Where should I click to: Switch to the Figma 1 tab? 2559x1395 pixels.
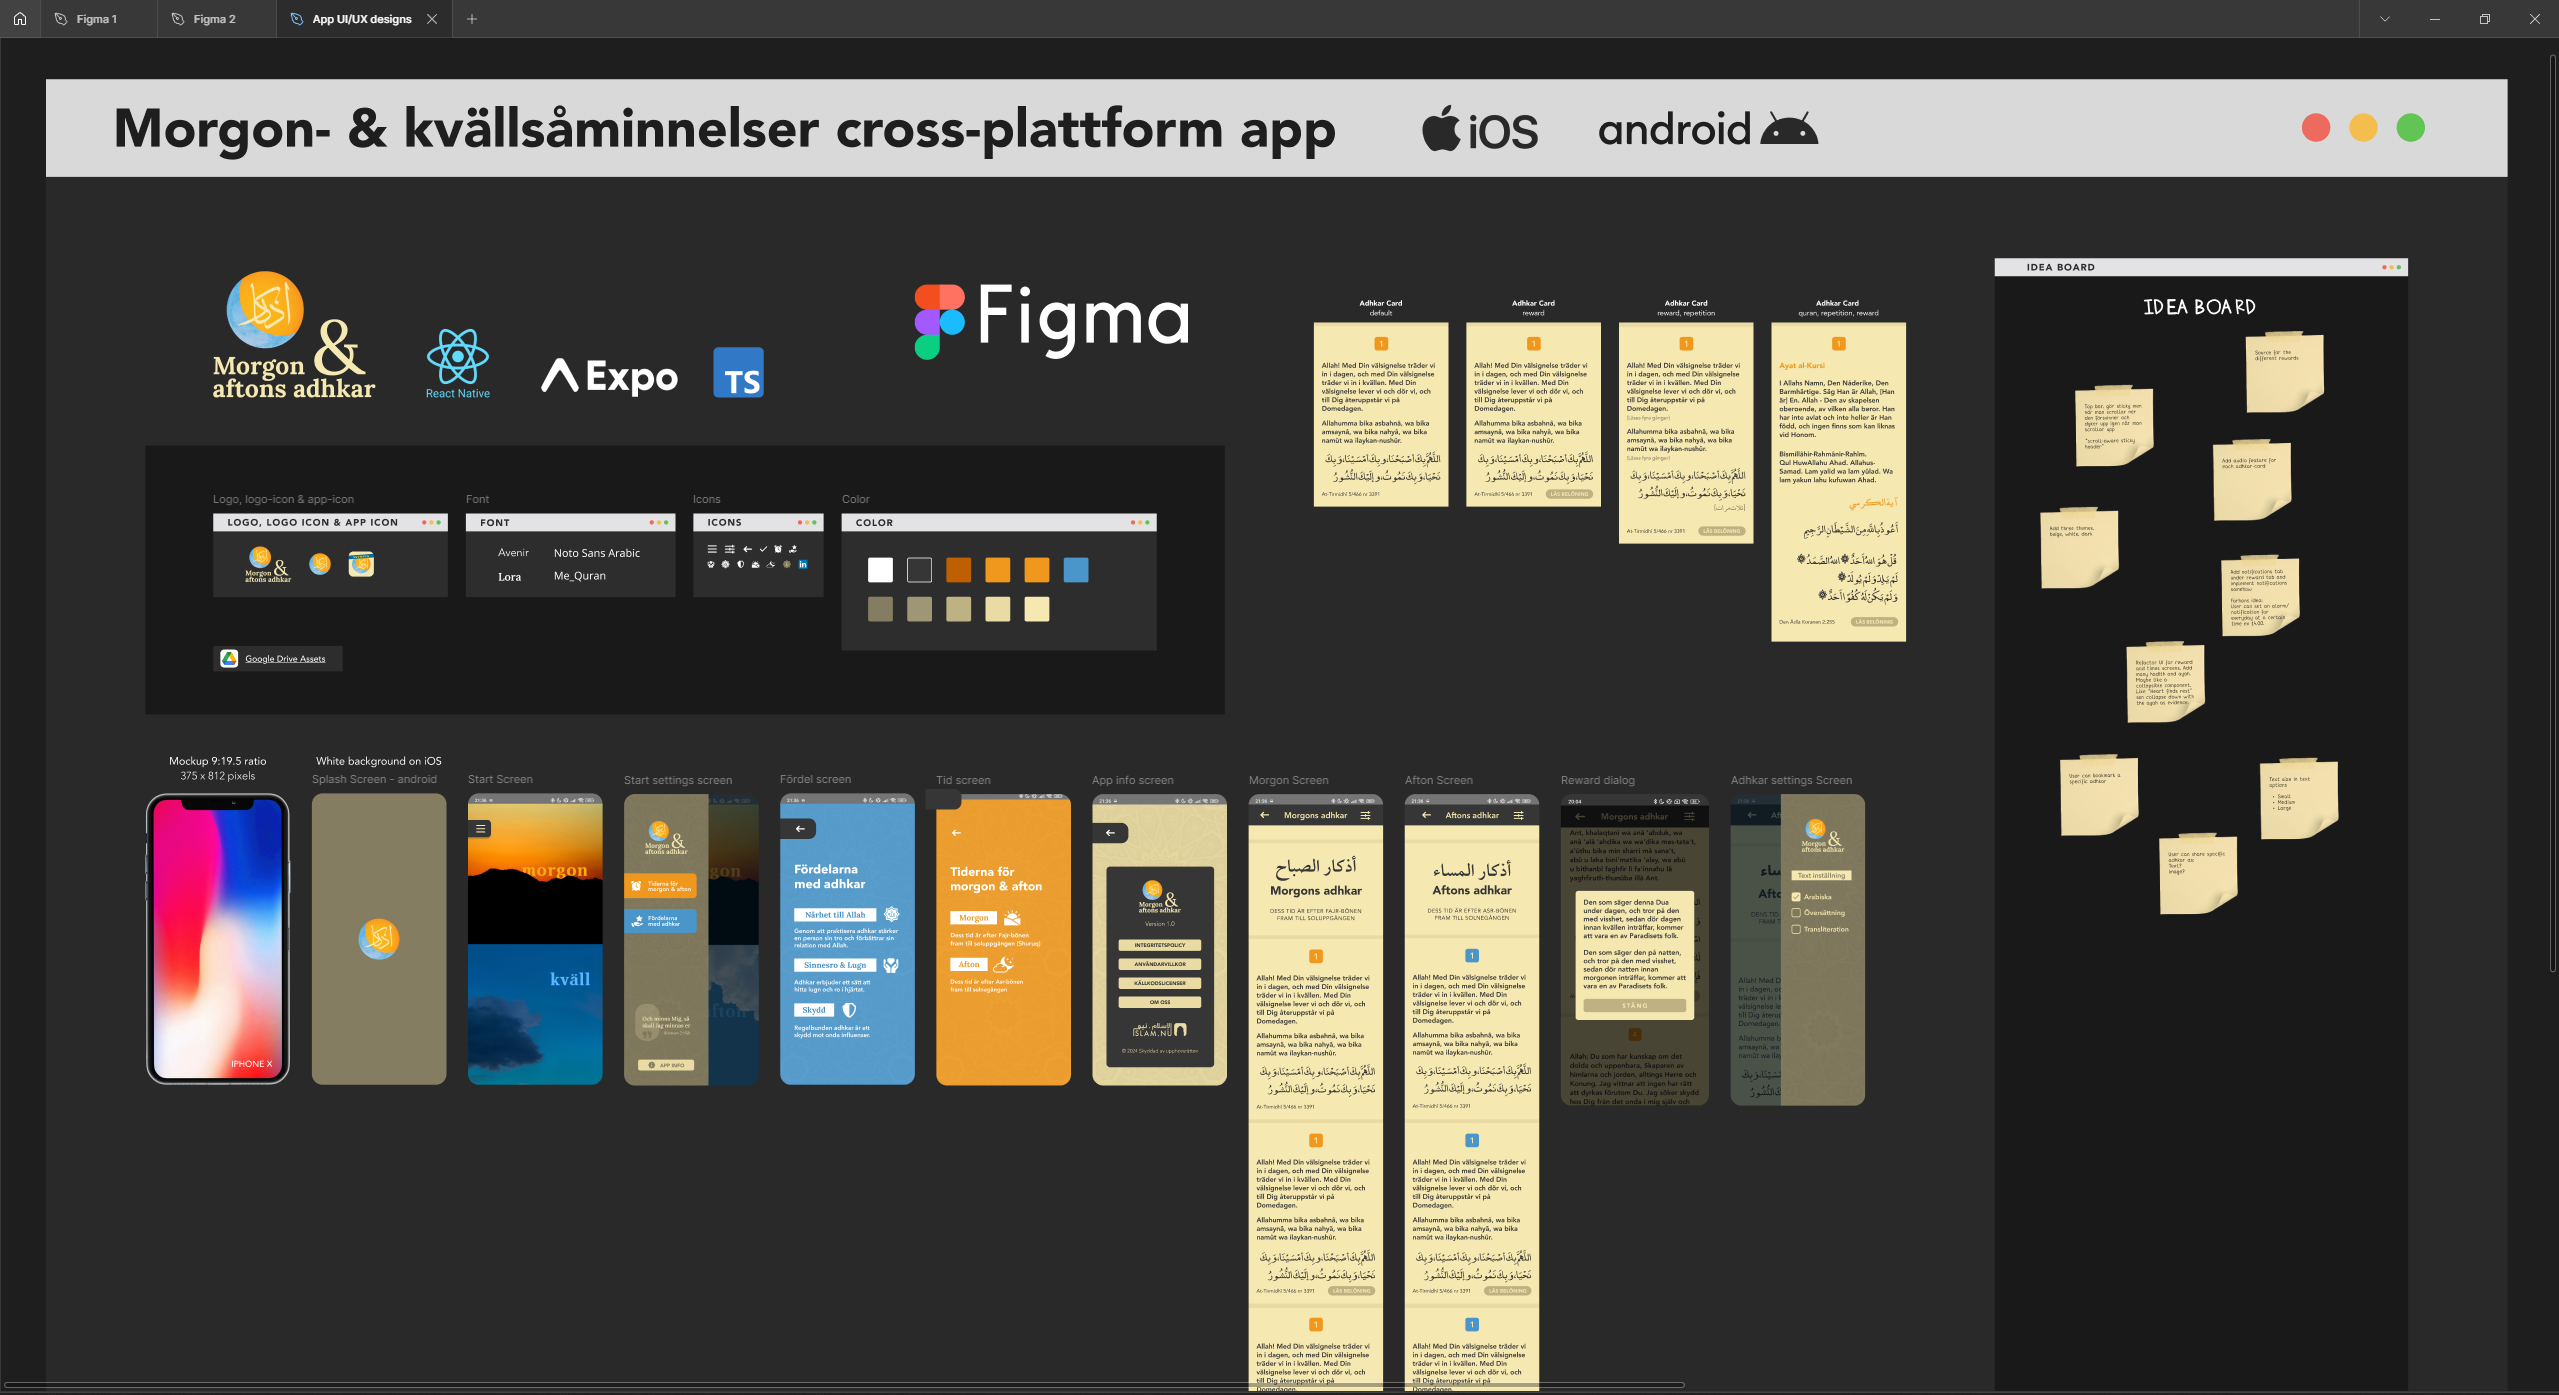point(97,19)
